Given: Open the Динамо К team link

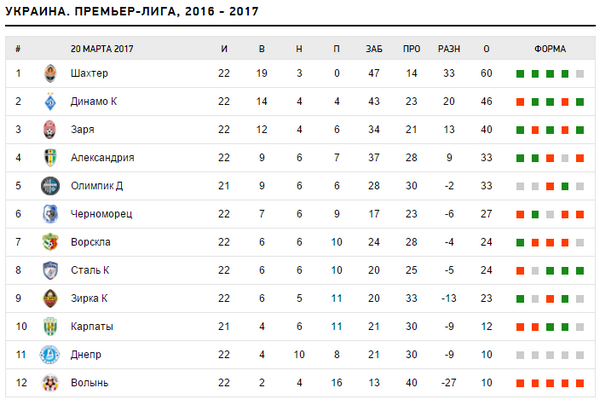Looking at the screenshot, I should (x=93, y=101).
